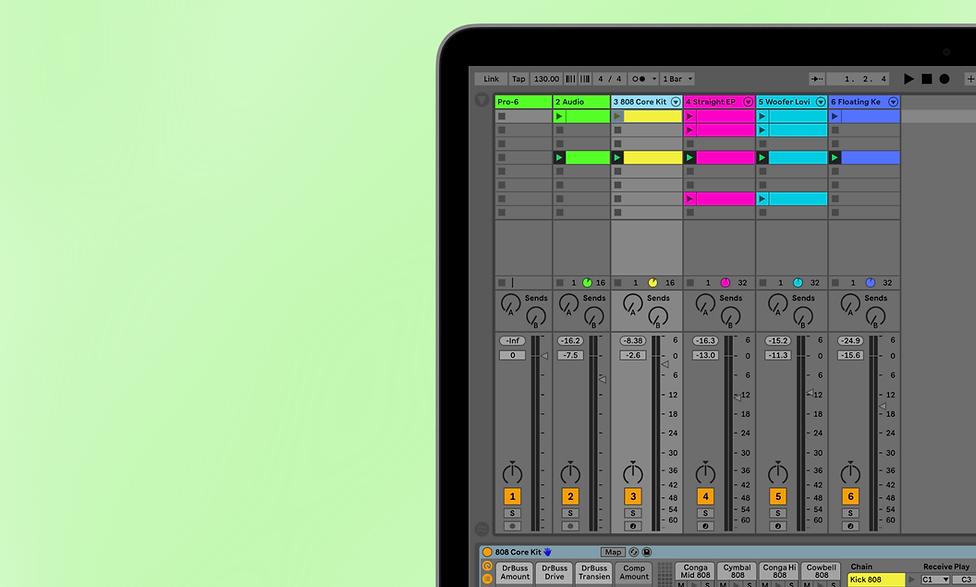976x587 pixels.
Task: Click the 130.00 tempo field
Action: point(547,79)
